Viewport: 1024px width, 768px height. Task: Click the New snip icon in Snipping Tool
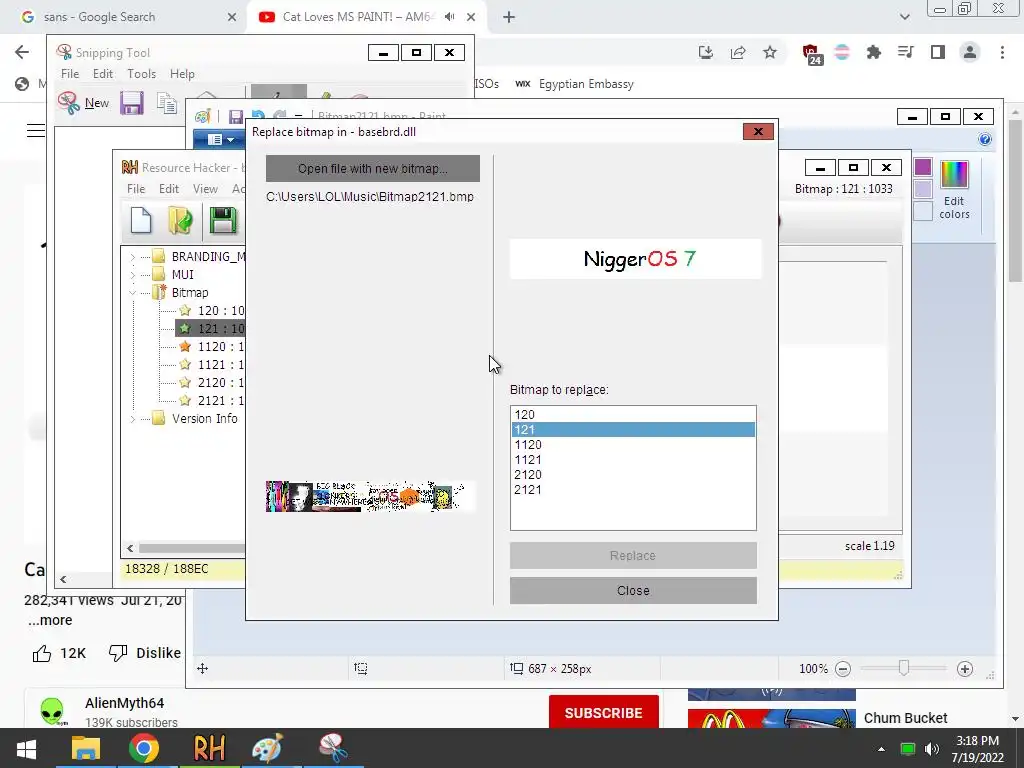pos(69,103)
